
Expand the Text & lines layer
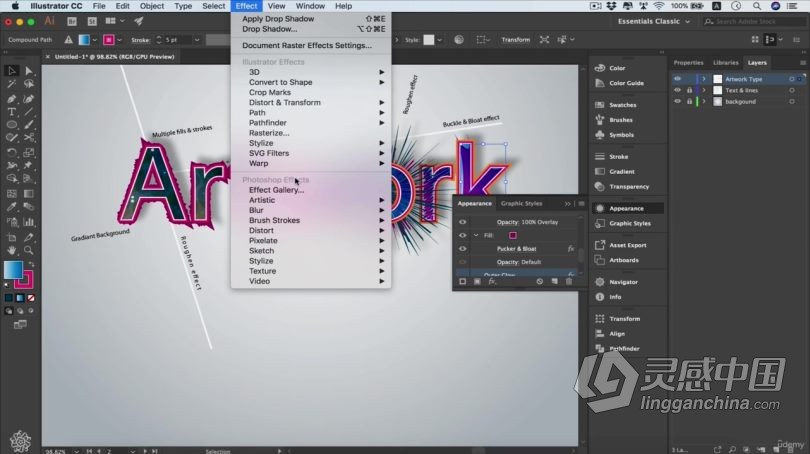pos(704,90)
